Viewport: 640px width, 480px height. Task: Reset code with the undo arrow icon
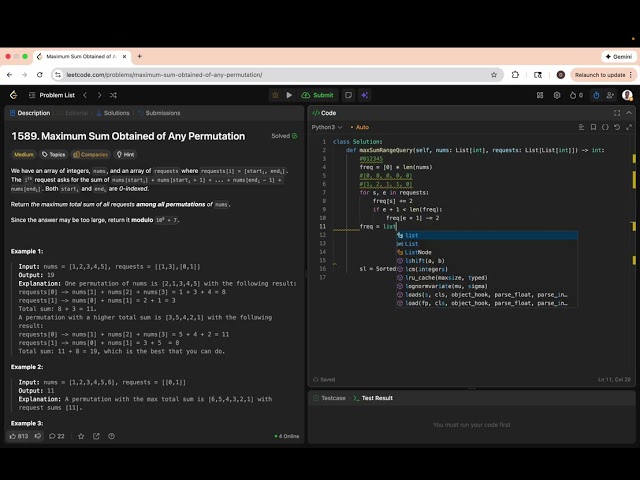[615, 127]
